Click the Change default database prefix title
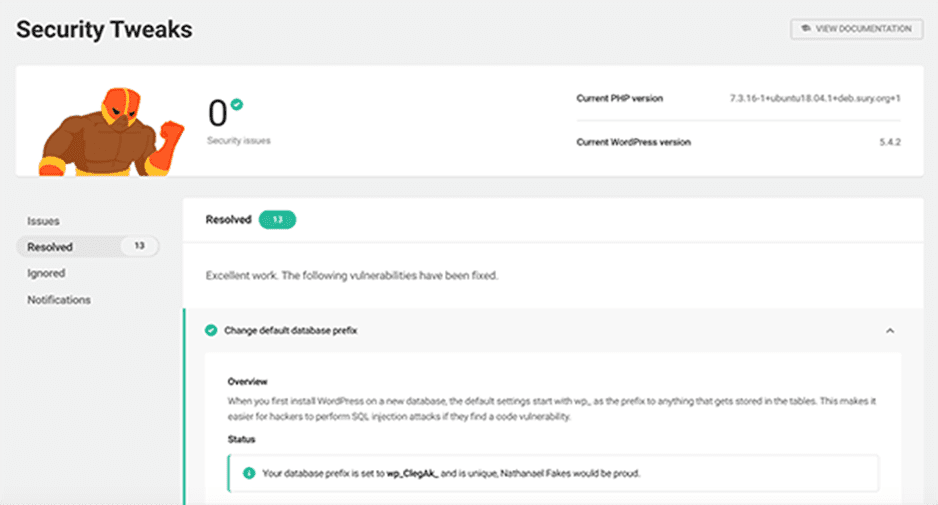 click(290, 330)
